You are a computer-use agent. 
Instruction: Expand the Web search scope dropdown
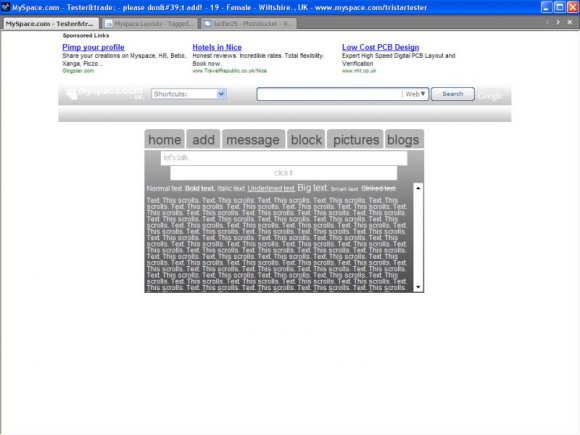coord(415,94)
